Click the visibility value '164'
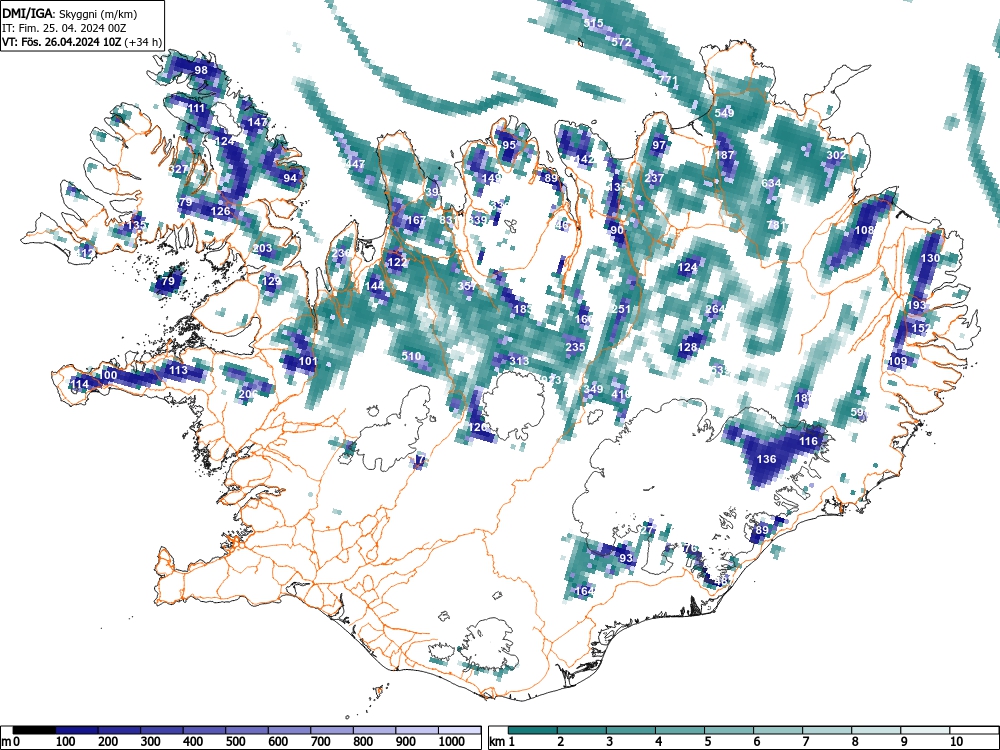Screen dimensions: 1000x750 click(x=584, y=591)
